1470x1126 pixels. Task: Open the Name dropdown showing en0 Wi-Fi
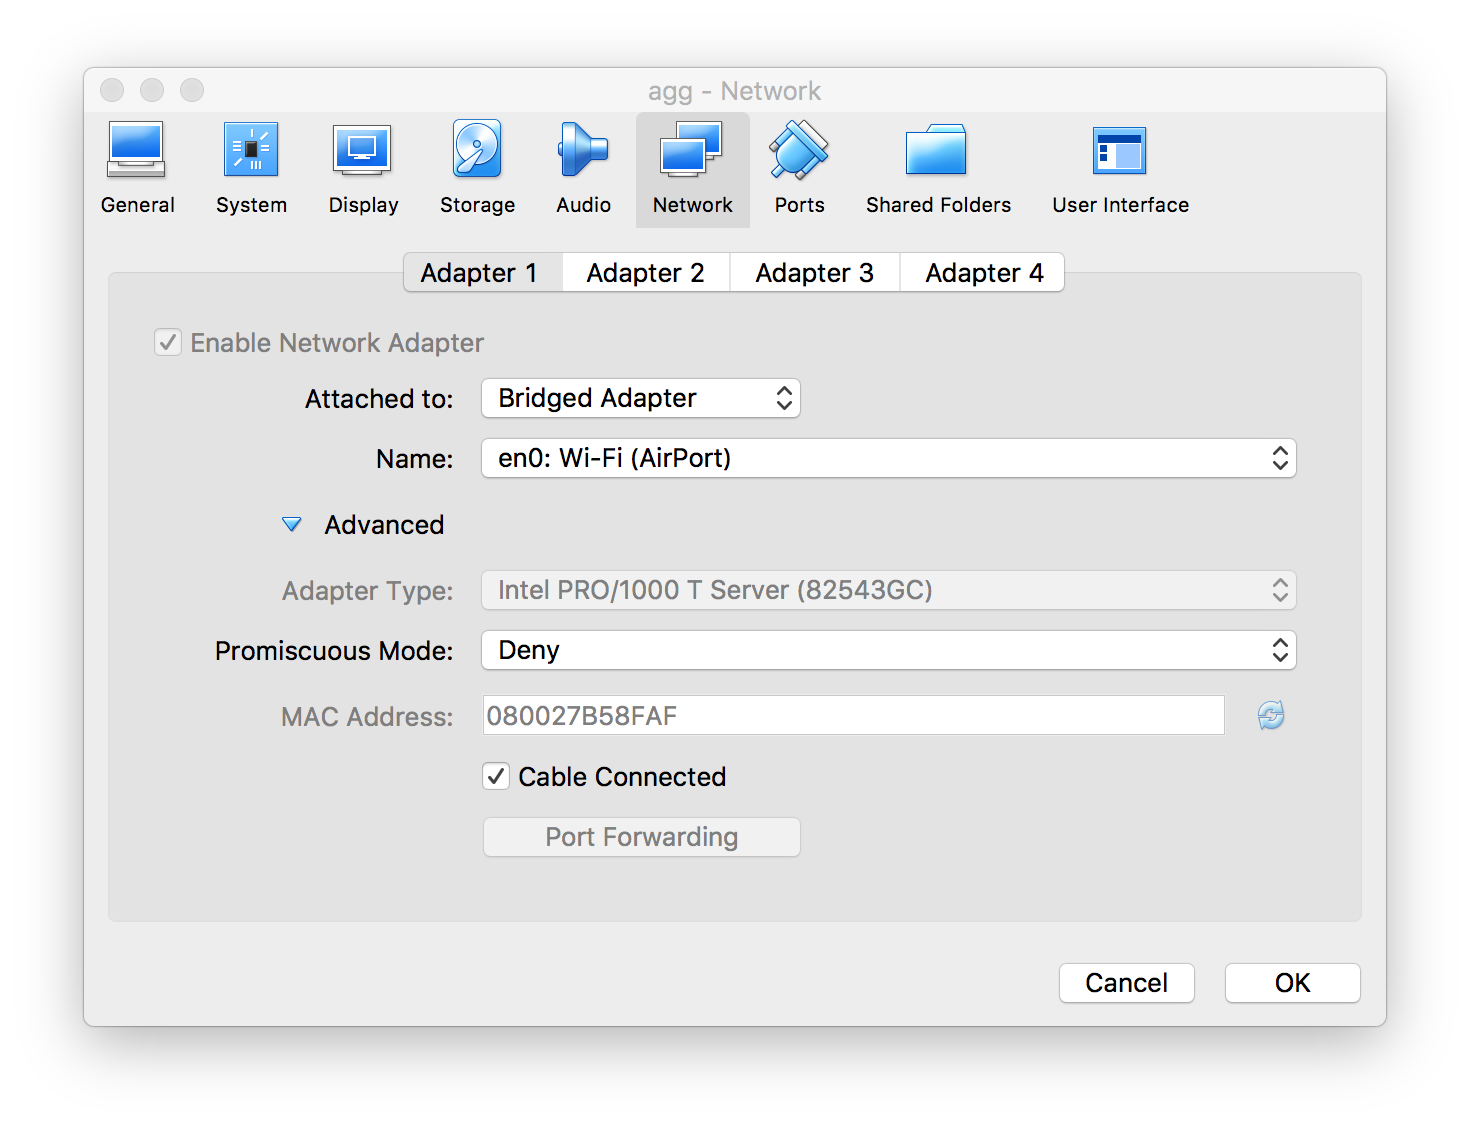pyautogui.click(x=889, y=458)
